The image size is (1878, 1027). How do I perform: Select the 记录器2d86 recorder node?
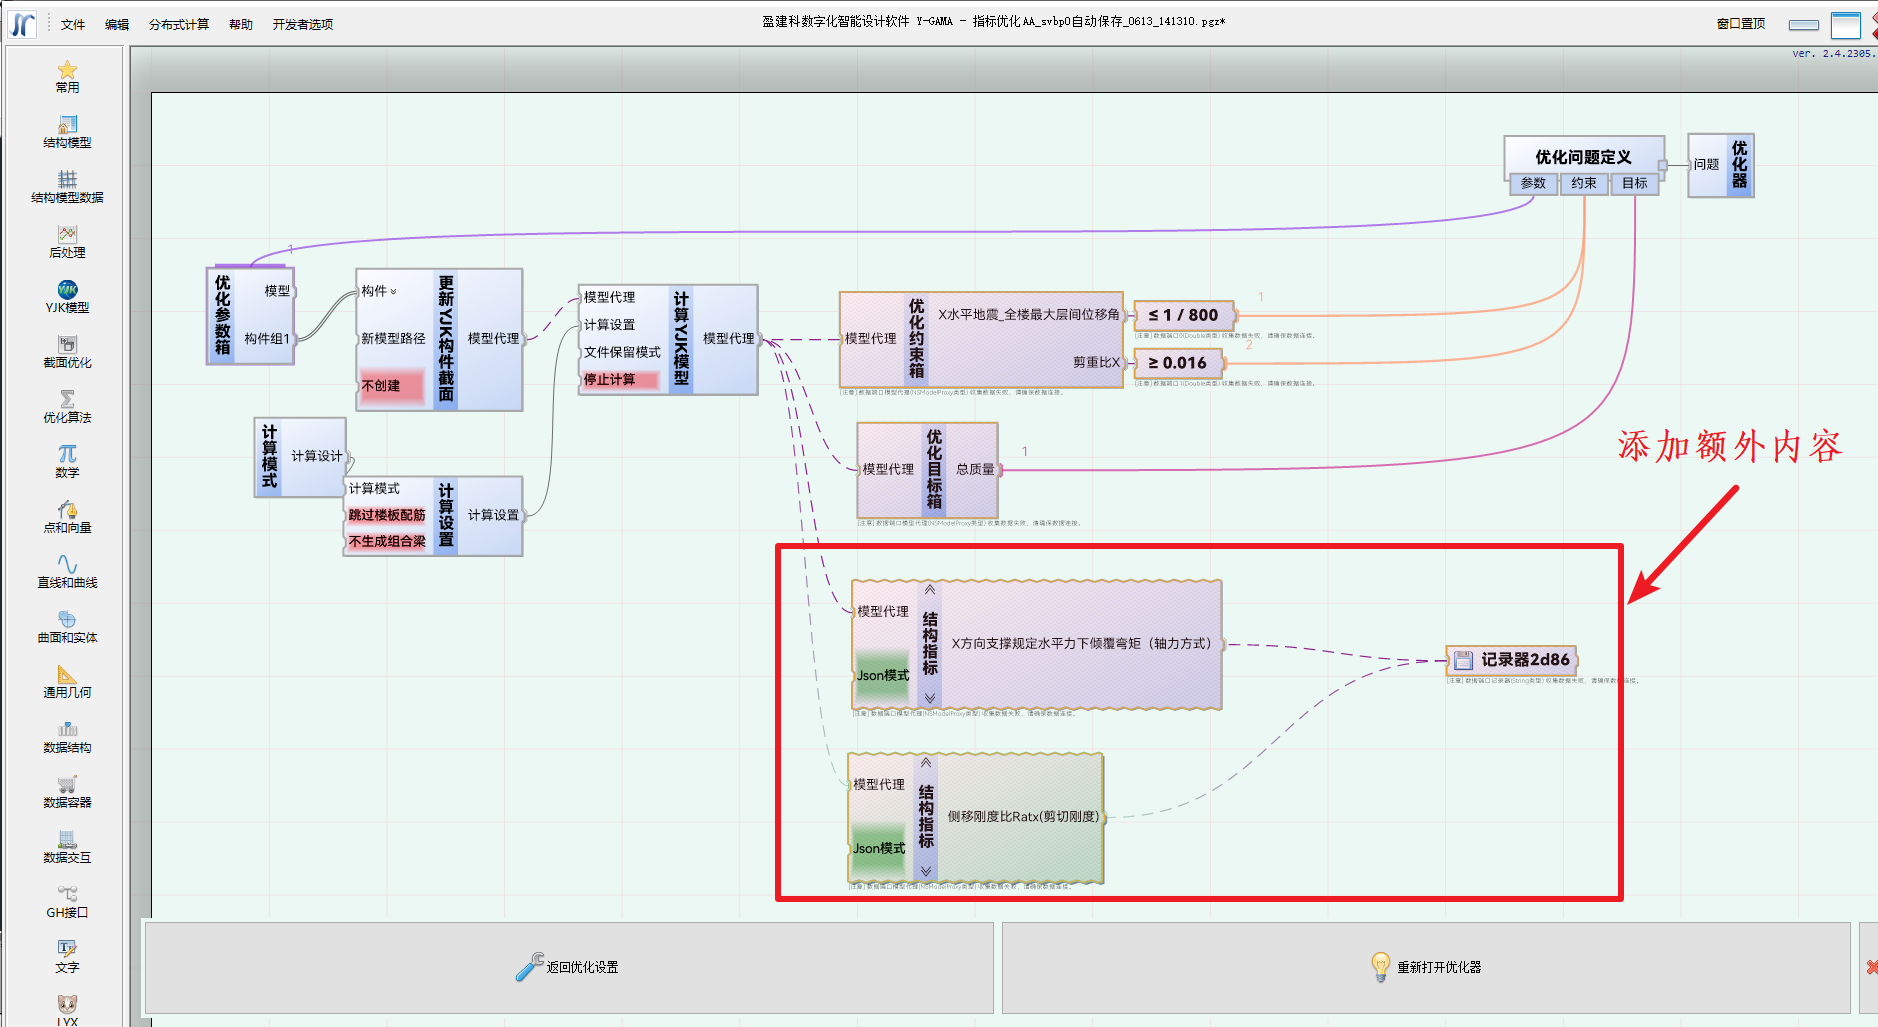click(x=1512, y=660)
